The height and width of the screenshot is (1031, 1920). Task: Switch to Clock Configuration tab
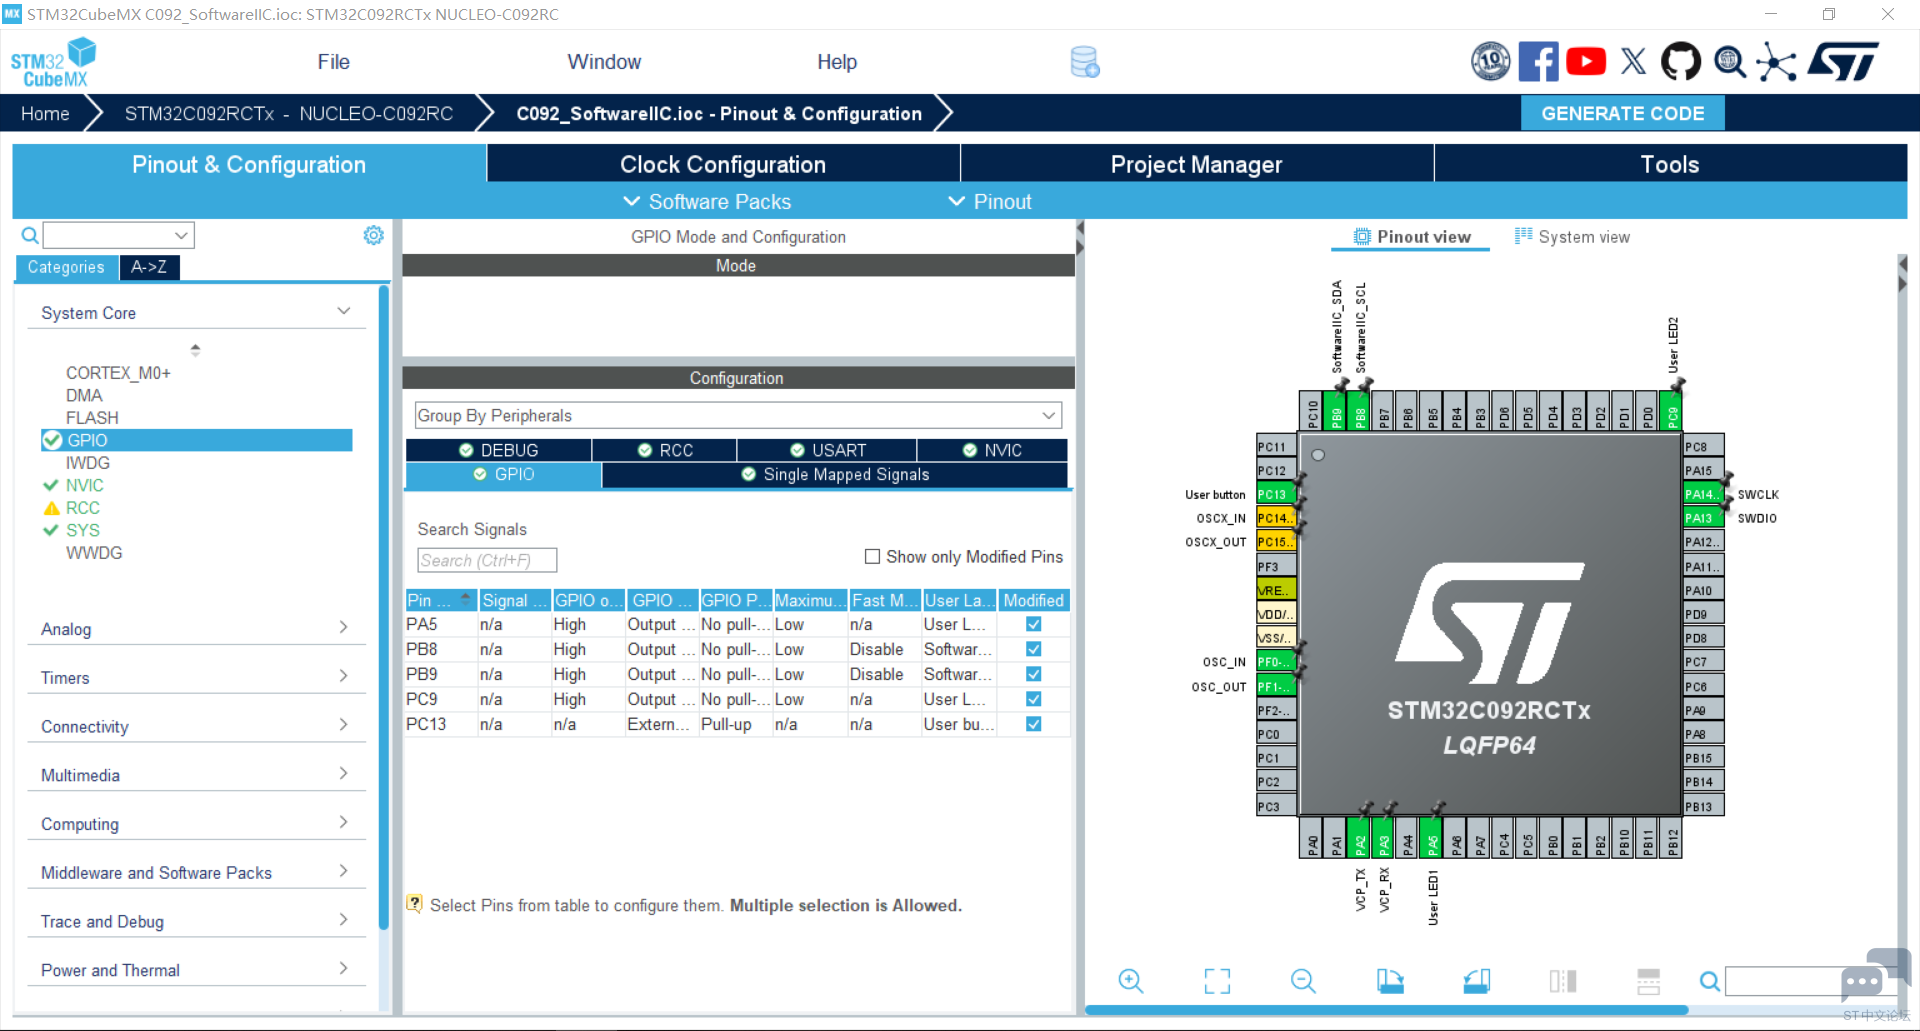click(x=723, y=164)
